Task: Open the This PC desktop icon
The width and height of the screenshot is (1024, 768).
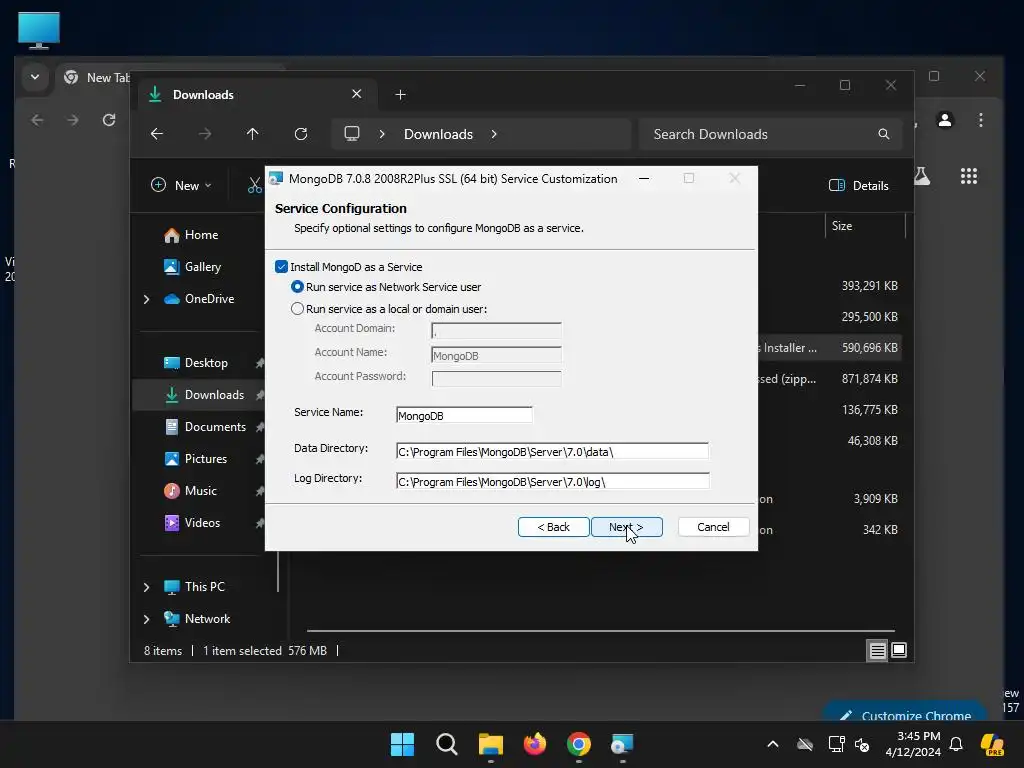Action: click(39, 31)
